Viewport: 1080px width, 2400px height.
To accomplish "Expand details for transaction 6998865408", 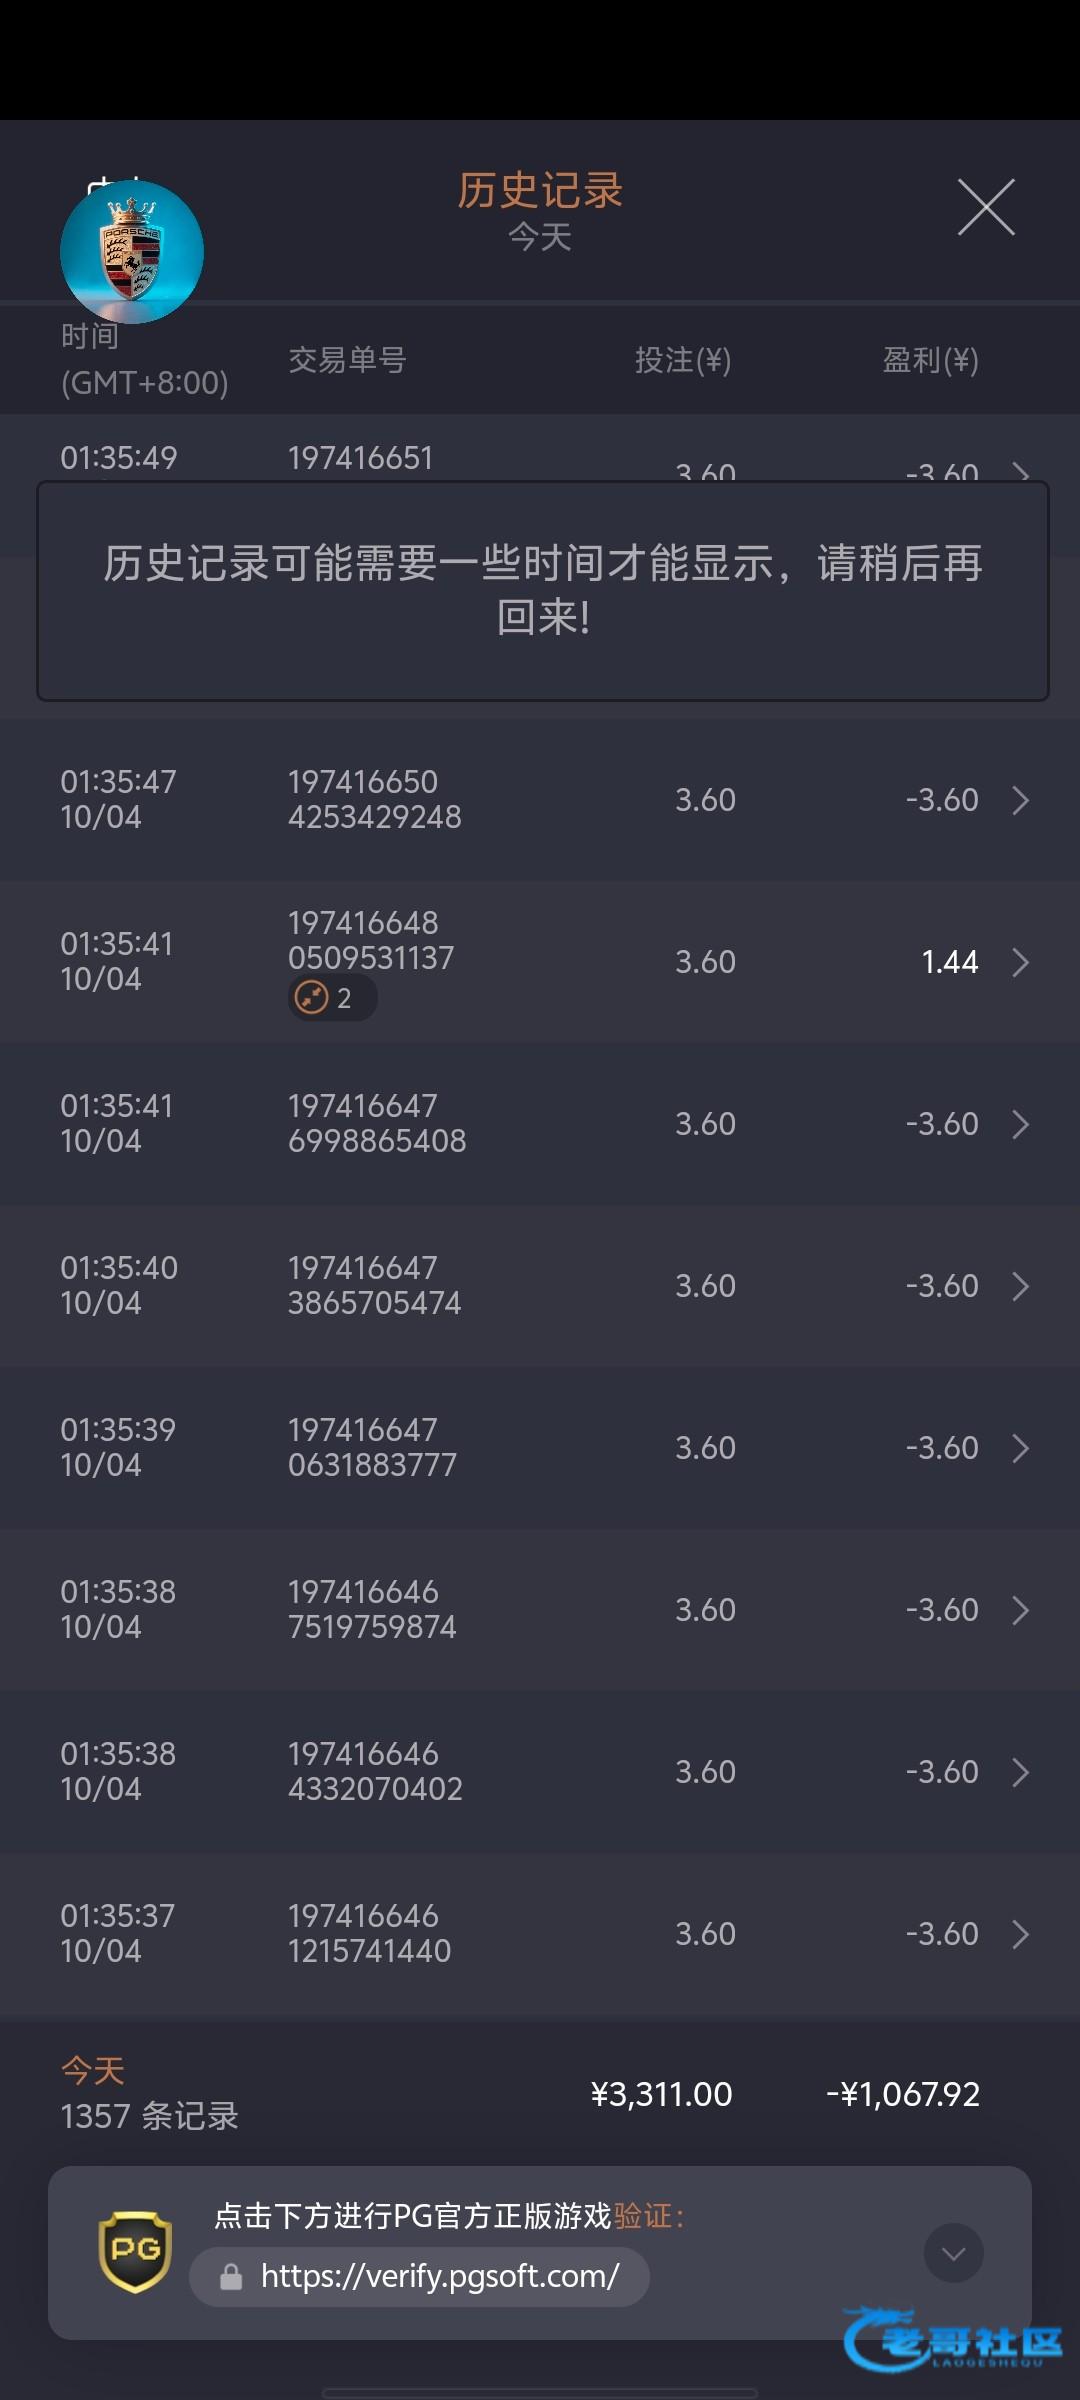I will [1020, 1124].
